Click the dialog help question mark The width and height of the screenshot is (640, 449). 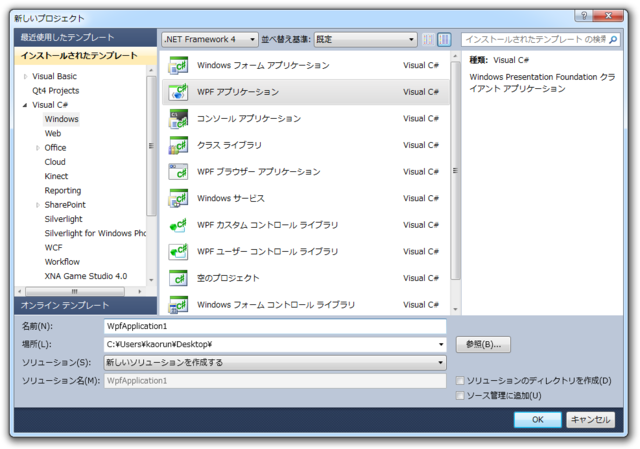[584, 16]
